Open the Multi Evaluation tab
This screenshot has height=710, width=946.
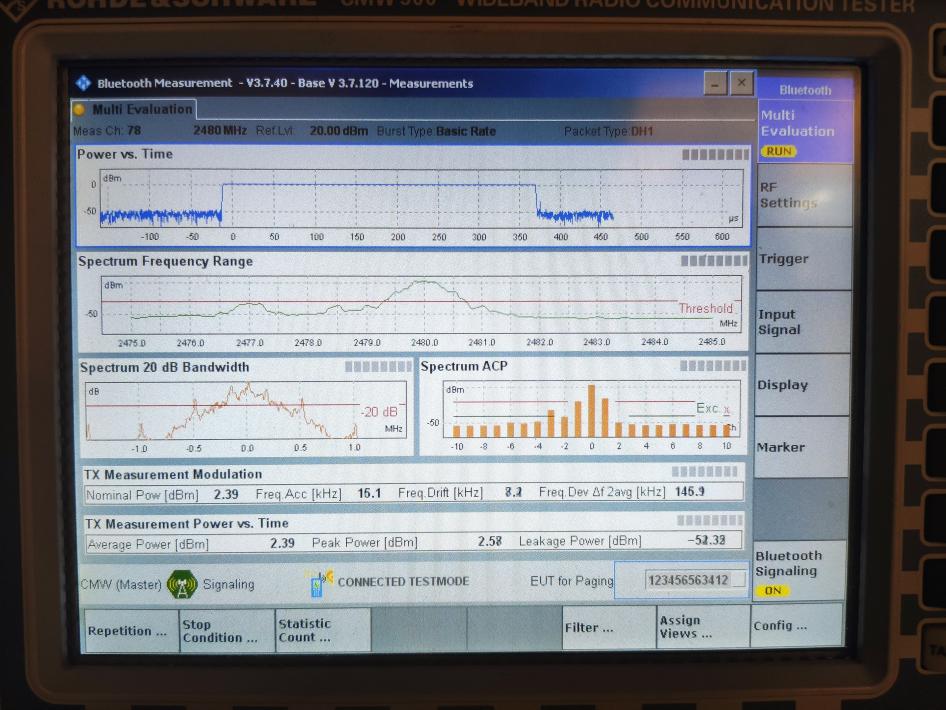[x=134, y=109]
